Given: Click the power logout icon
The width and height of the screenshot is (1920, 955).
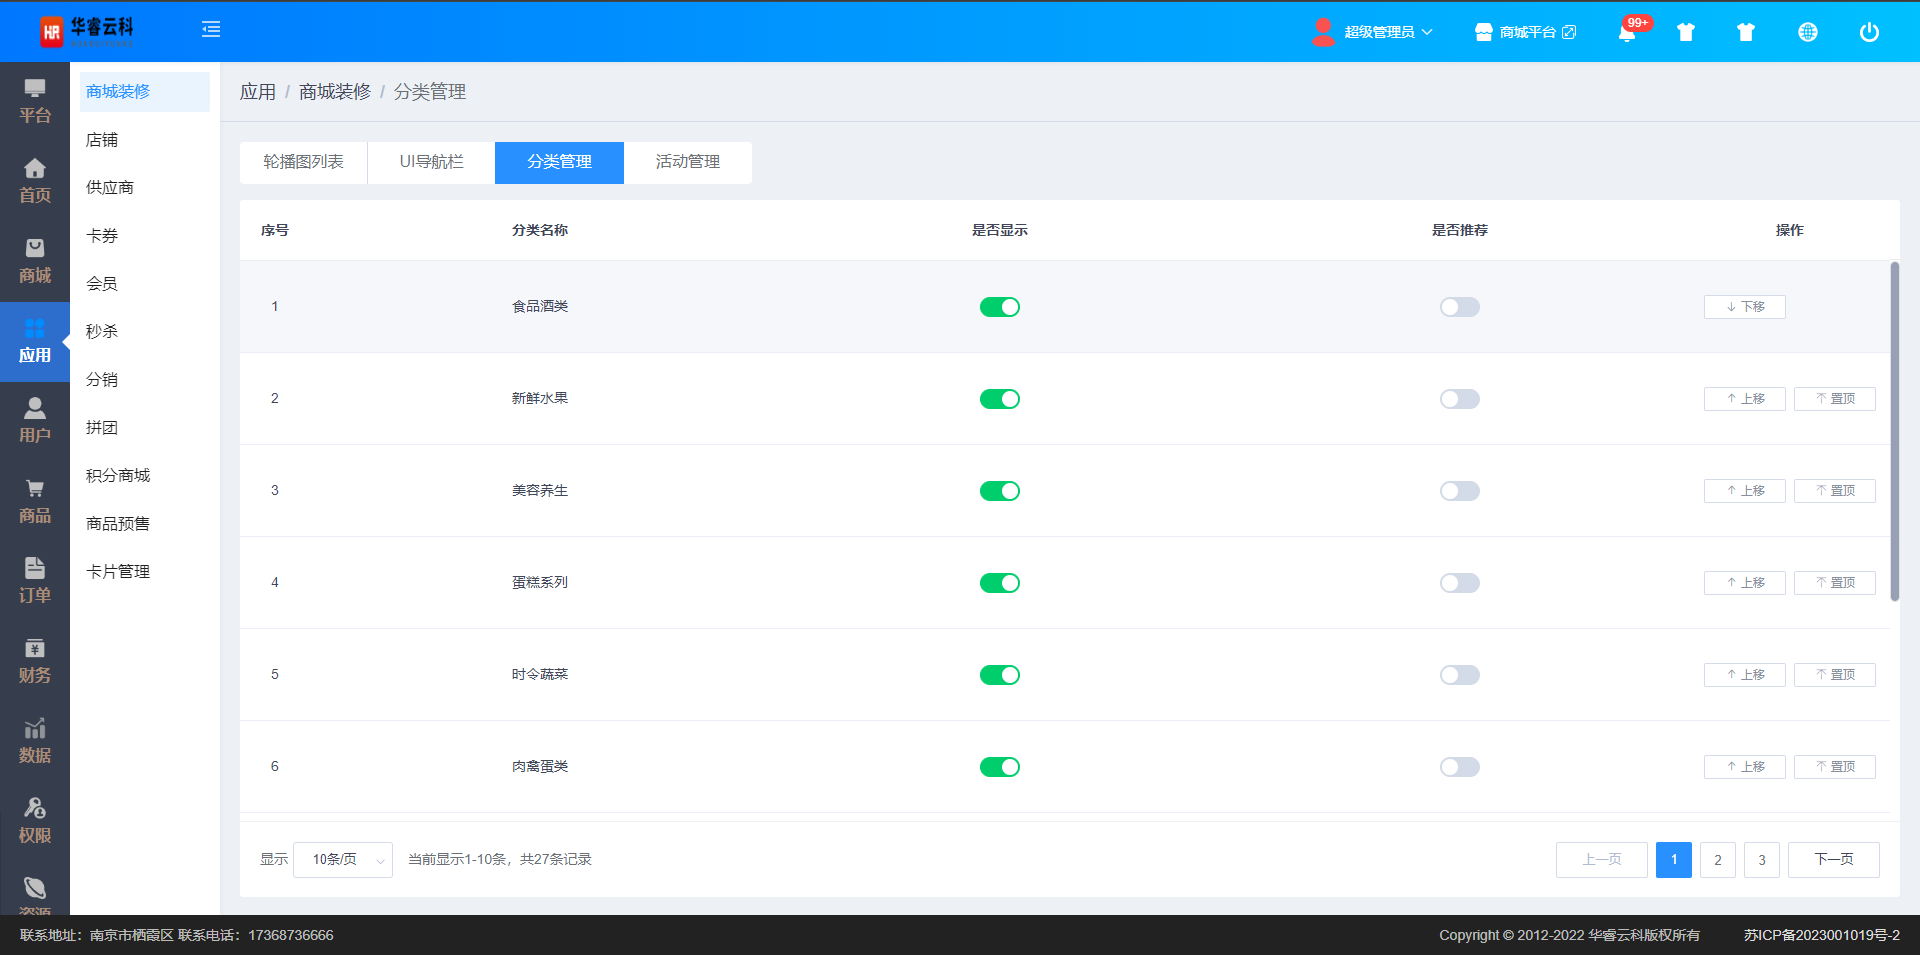Looking at the screenshot, I should coord(1868,32).
